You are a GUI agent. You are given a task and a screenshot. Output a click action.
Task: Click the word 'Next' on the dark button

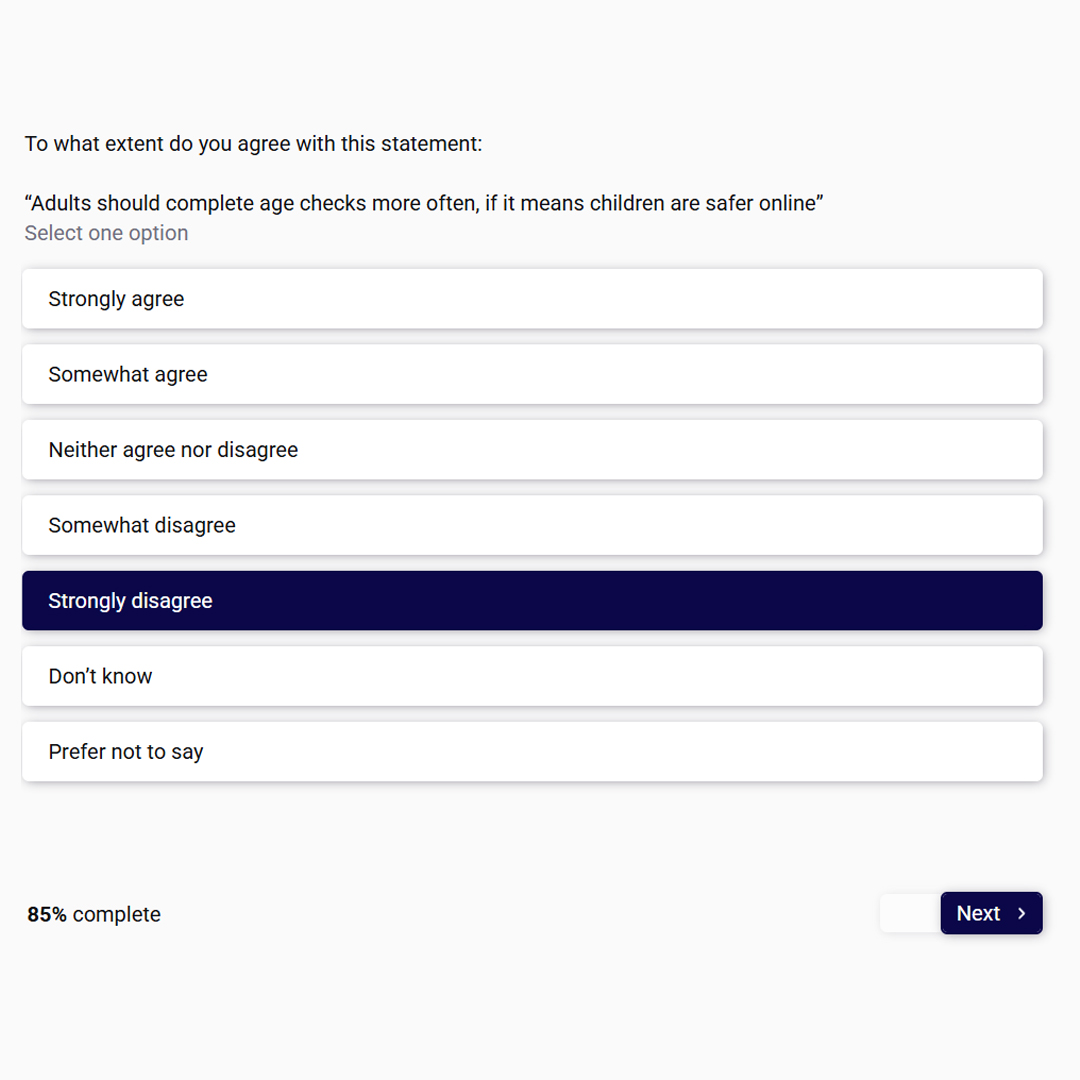tap(978, 913)
